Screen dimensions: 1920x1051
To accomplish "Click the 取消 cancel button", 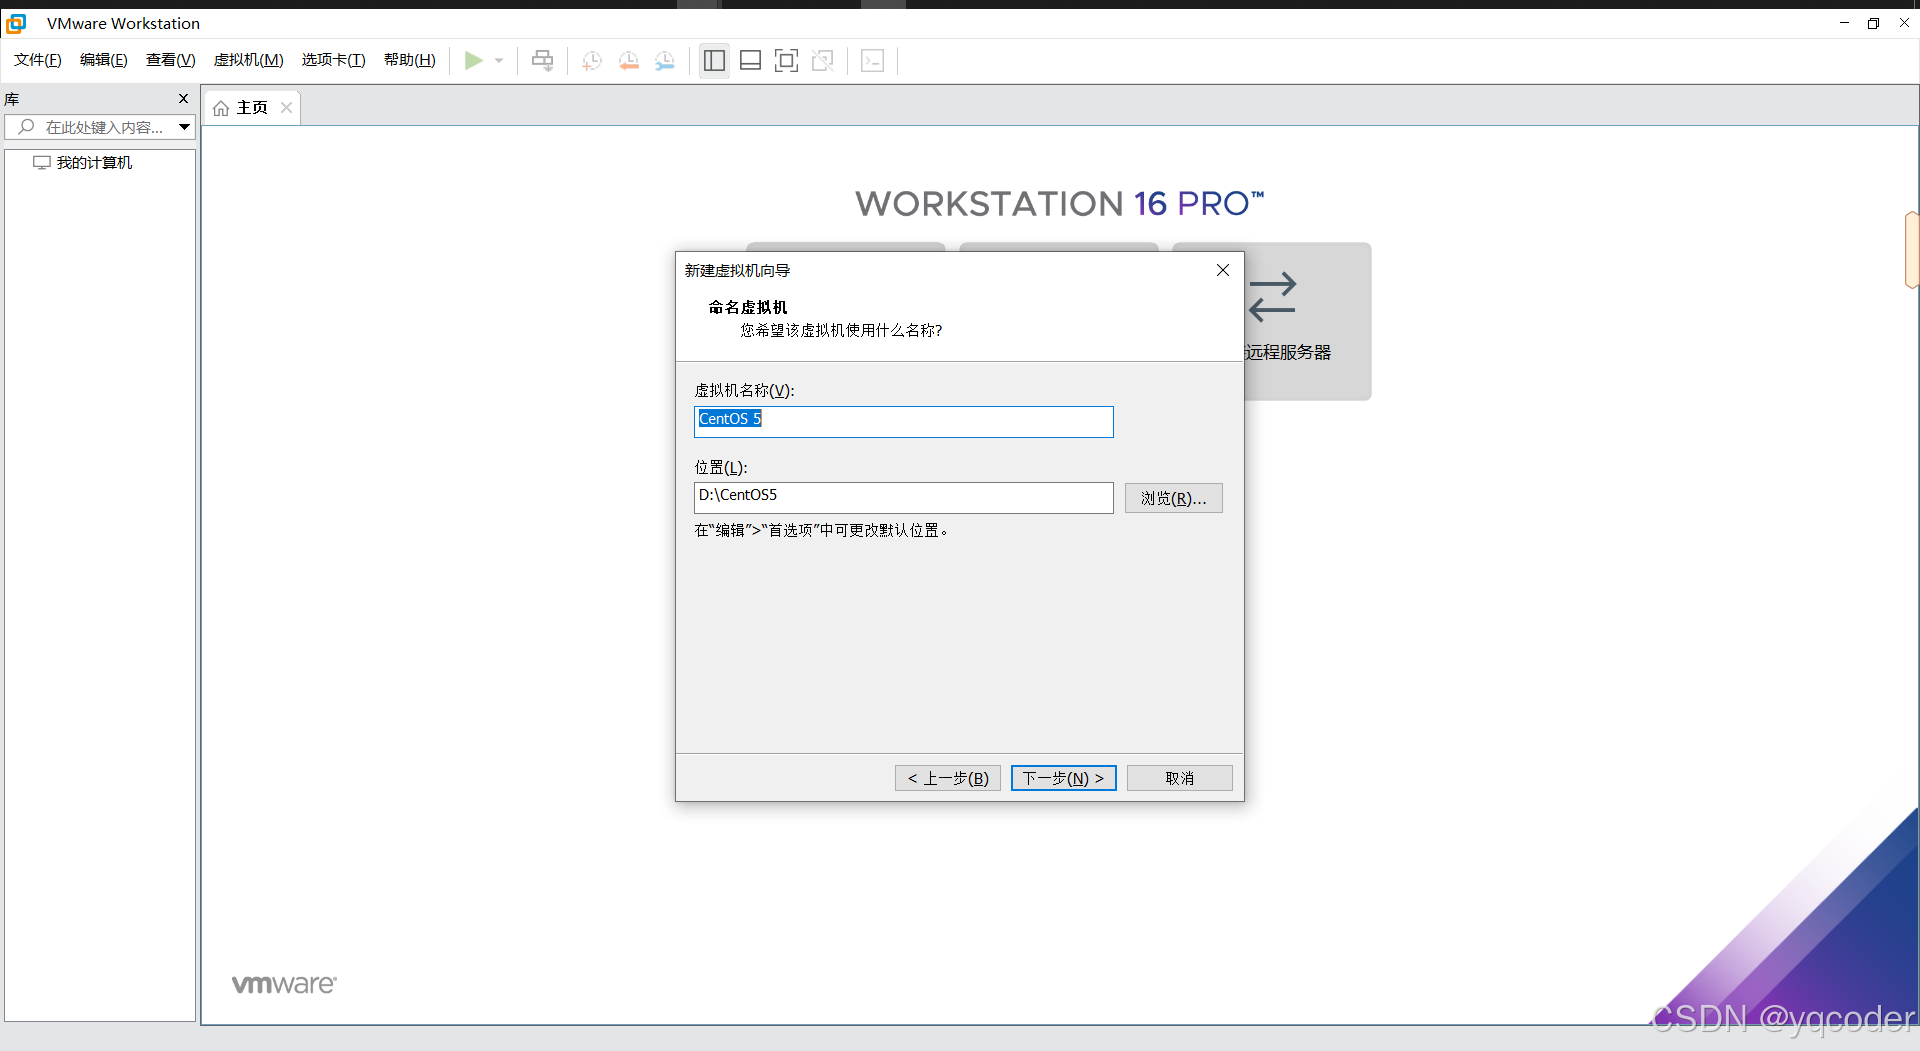I will (x=1179, y=778).
